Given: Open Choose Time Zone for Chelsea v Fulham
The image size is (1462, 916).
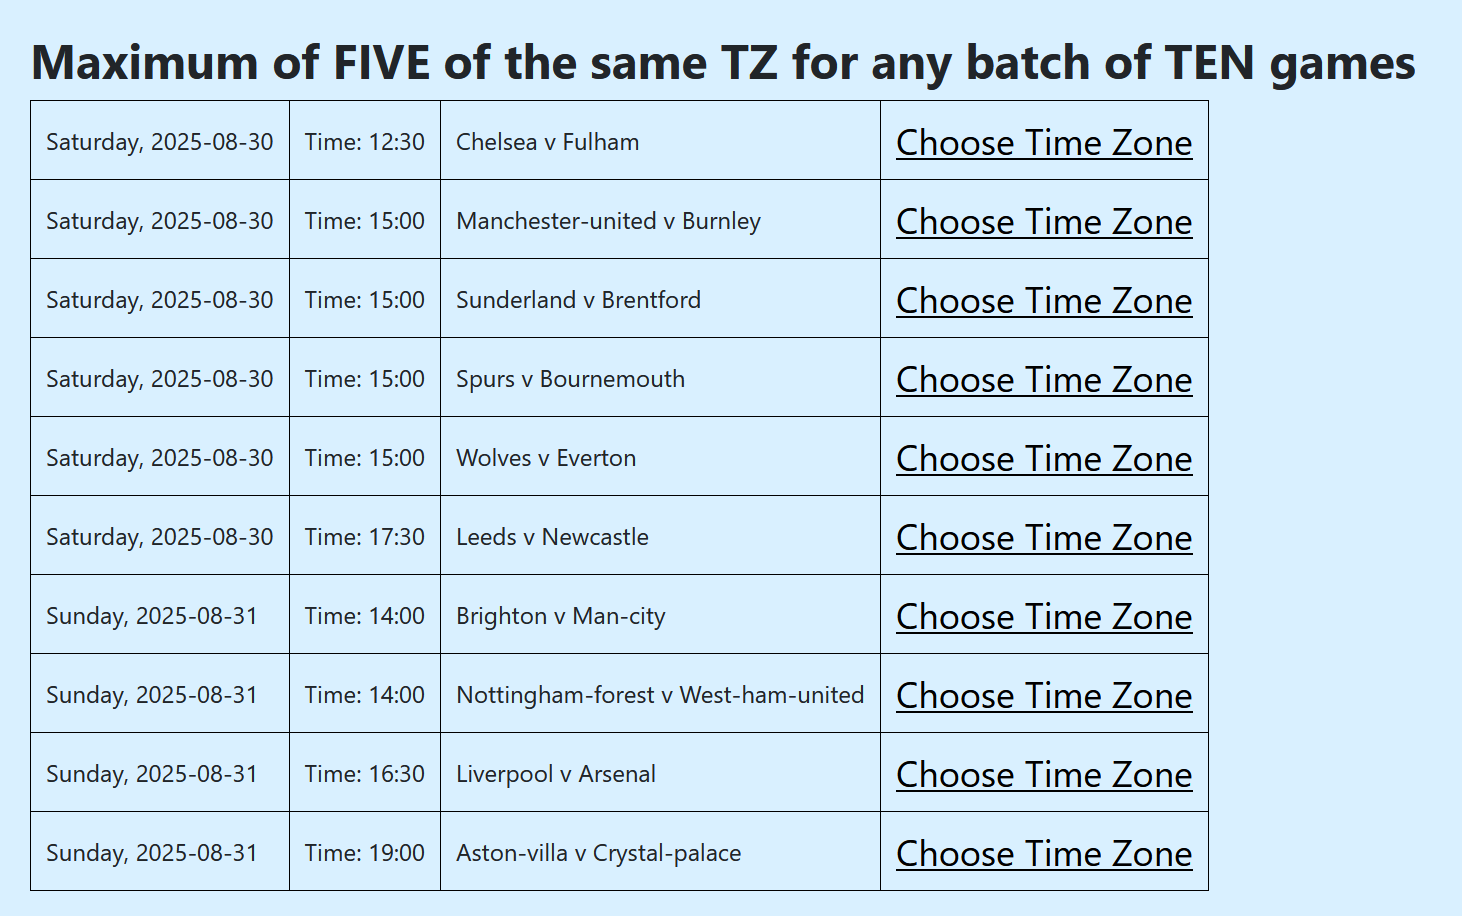Looking at the screenshot, I should 1043,142.
